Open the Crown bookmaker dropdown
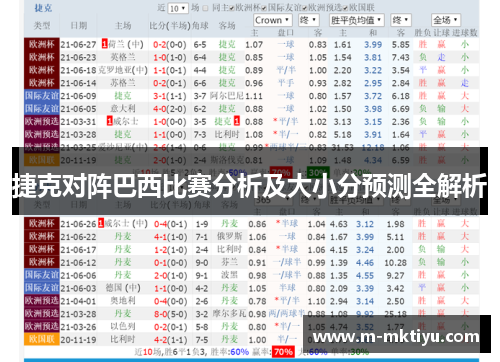The height and width of the screenshot is (362, 500). pos(273,20)
